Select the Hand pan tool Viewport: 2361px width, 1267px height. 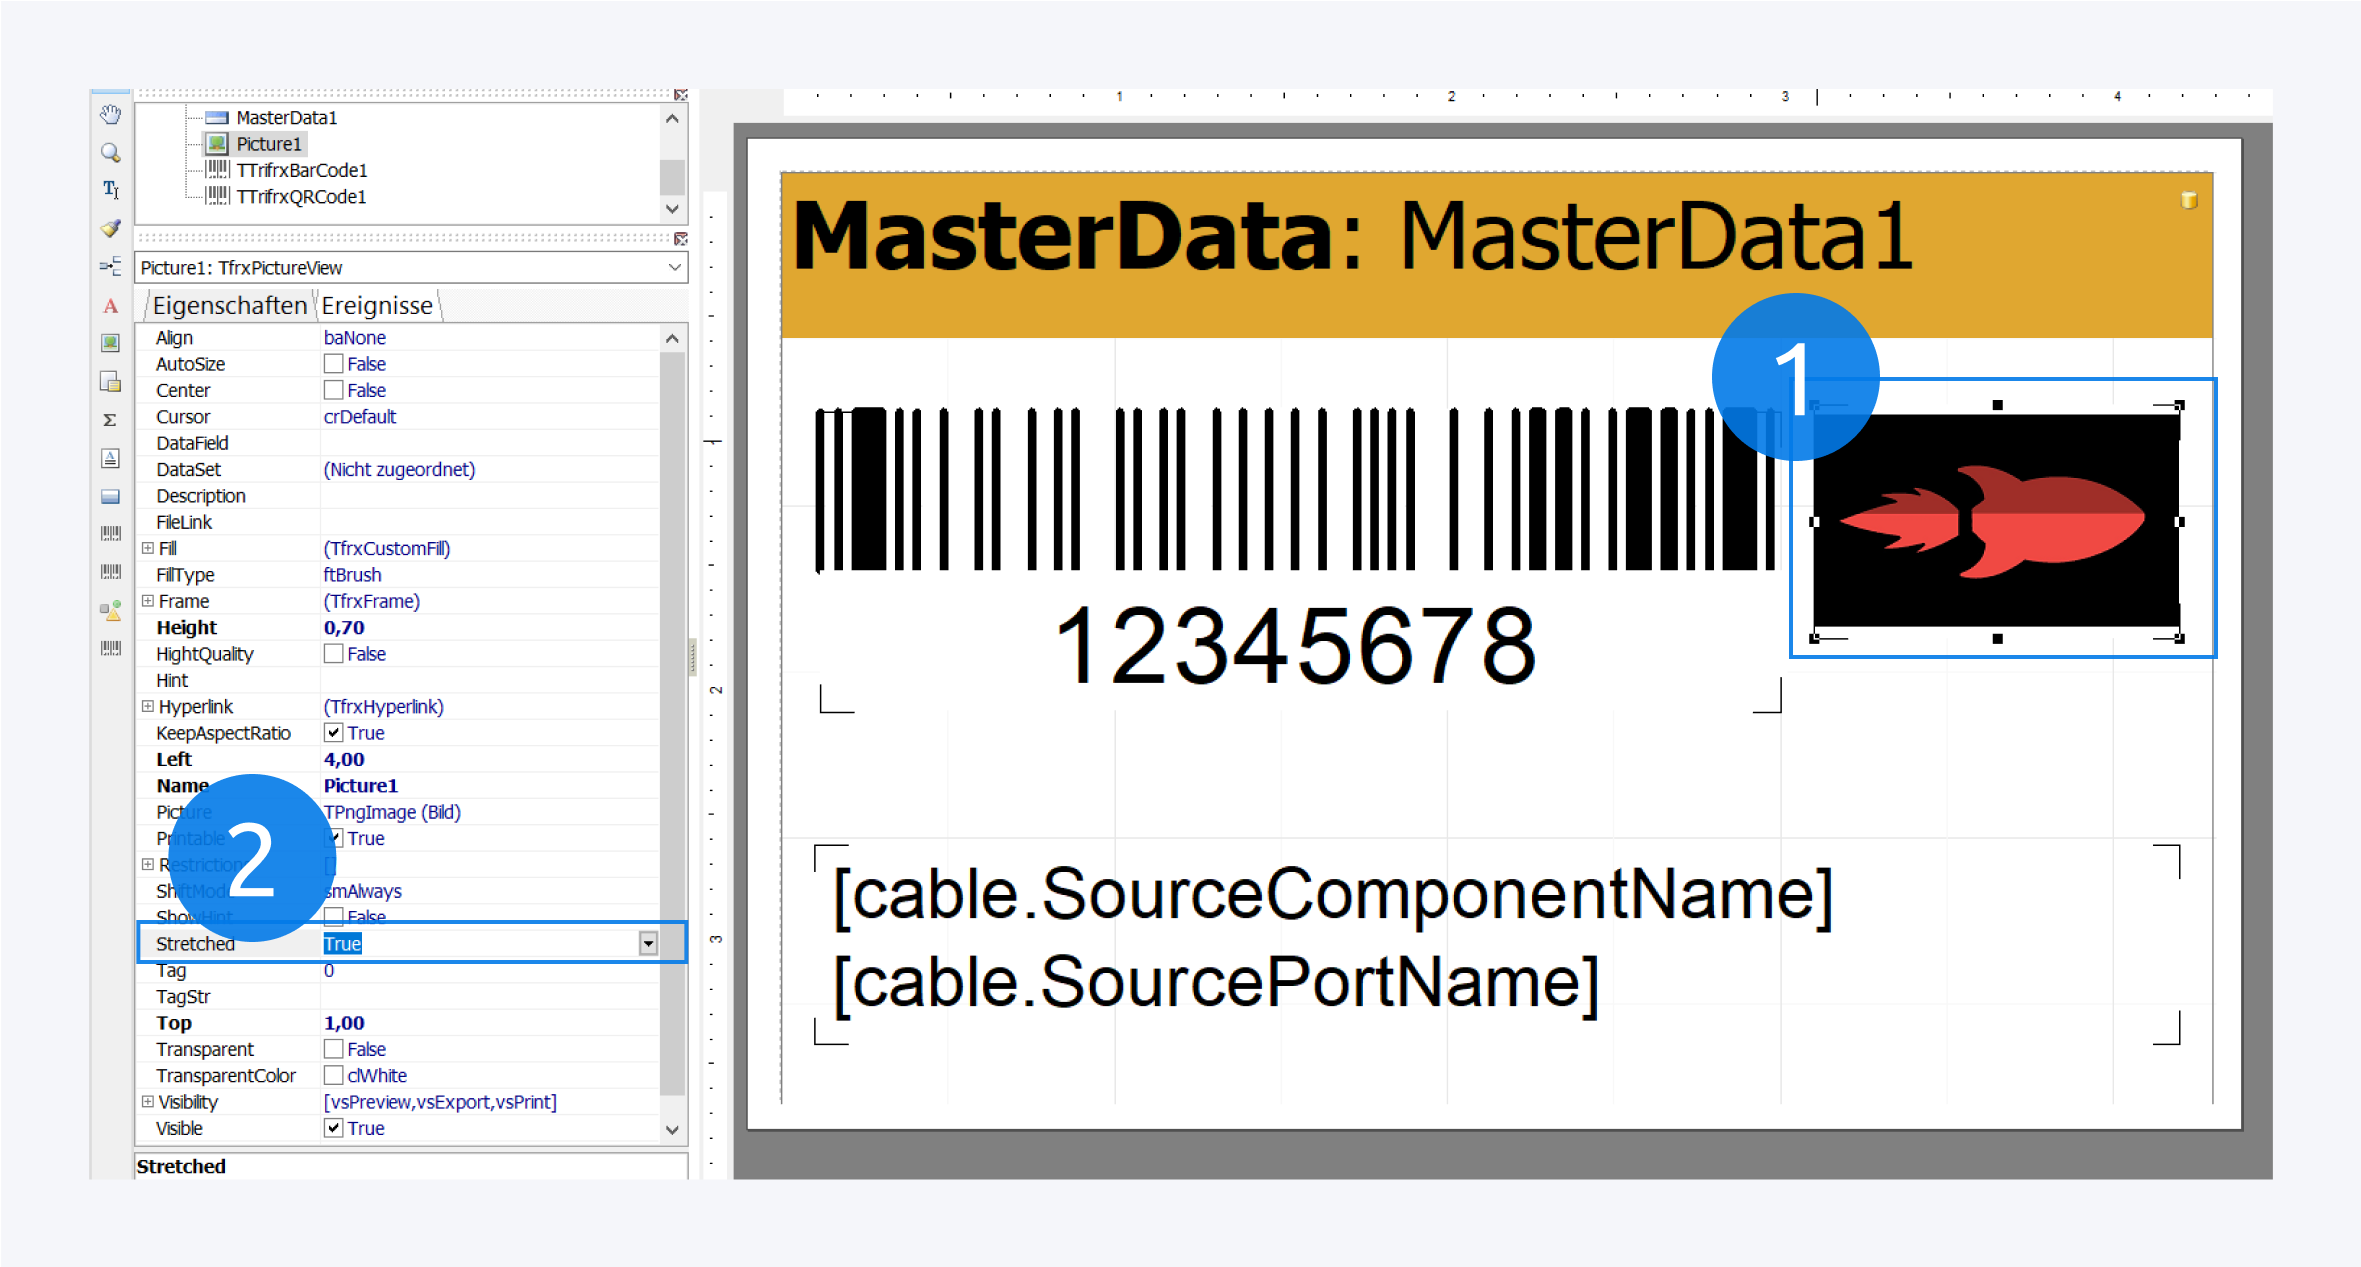111,115
